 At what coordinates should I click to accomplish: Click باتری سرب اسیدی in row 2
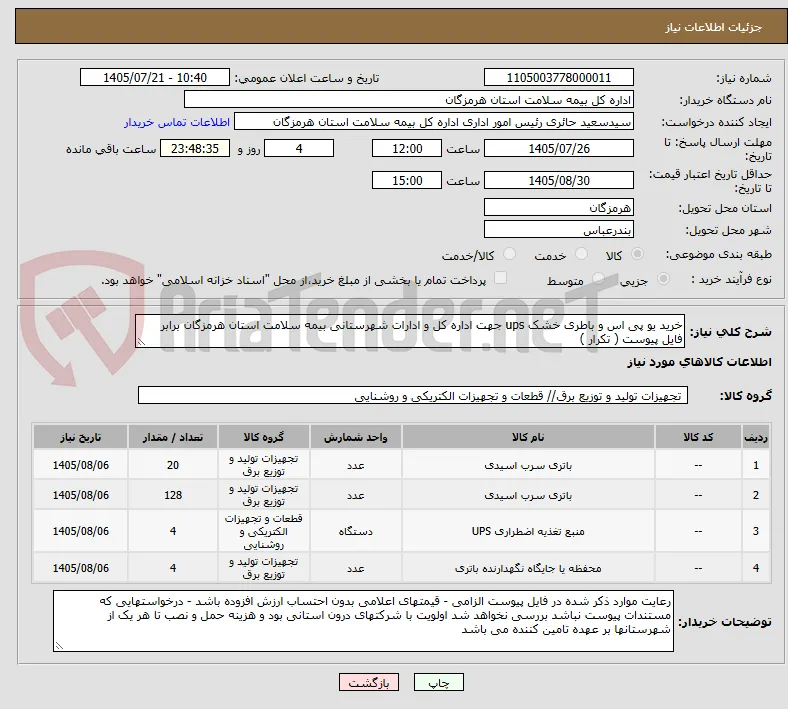(x=528, y=495)
